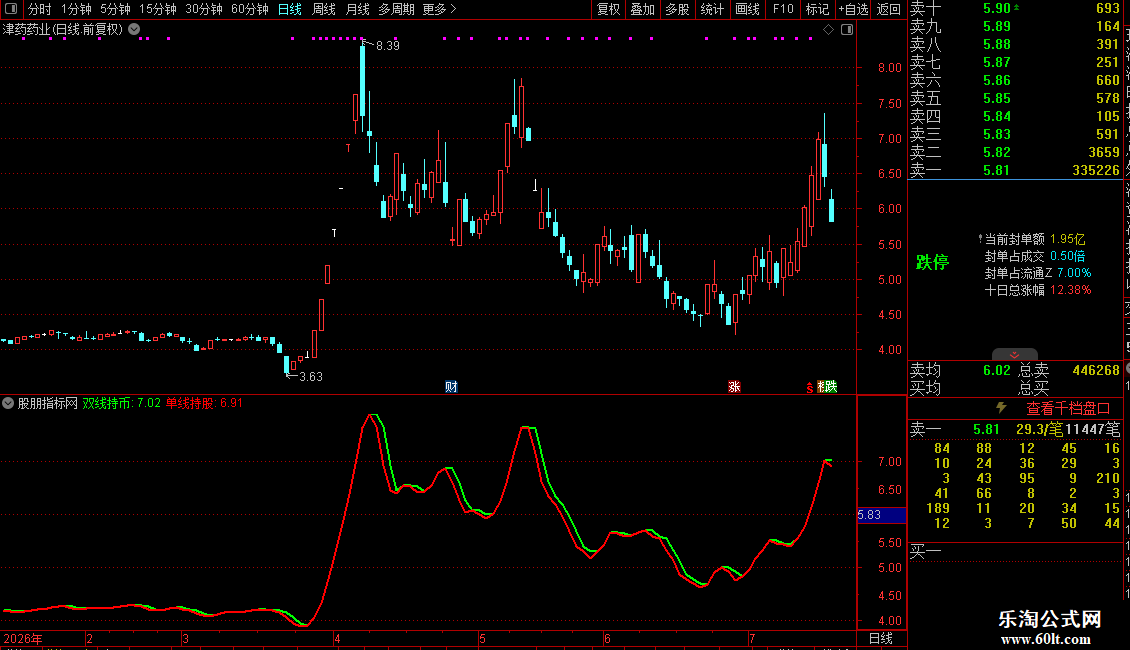Select the 卖十 row at 5.90
1130x650 pixels.
click(1015, 9)
